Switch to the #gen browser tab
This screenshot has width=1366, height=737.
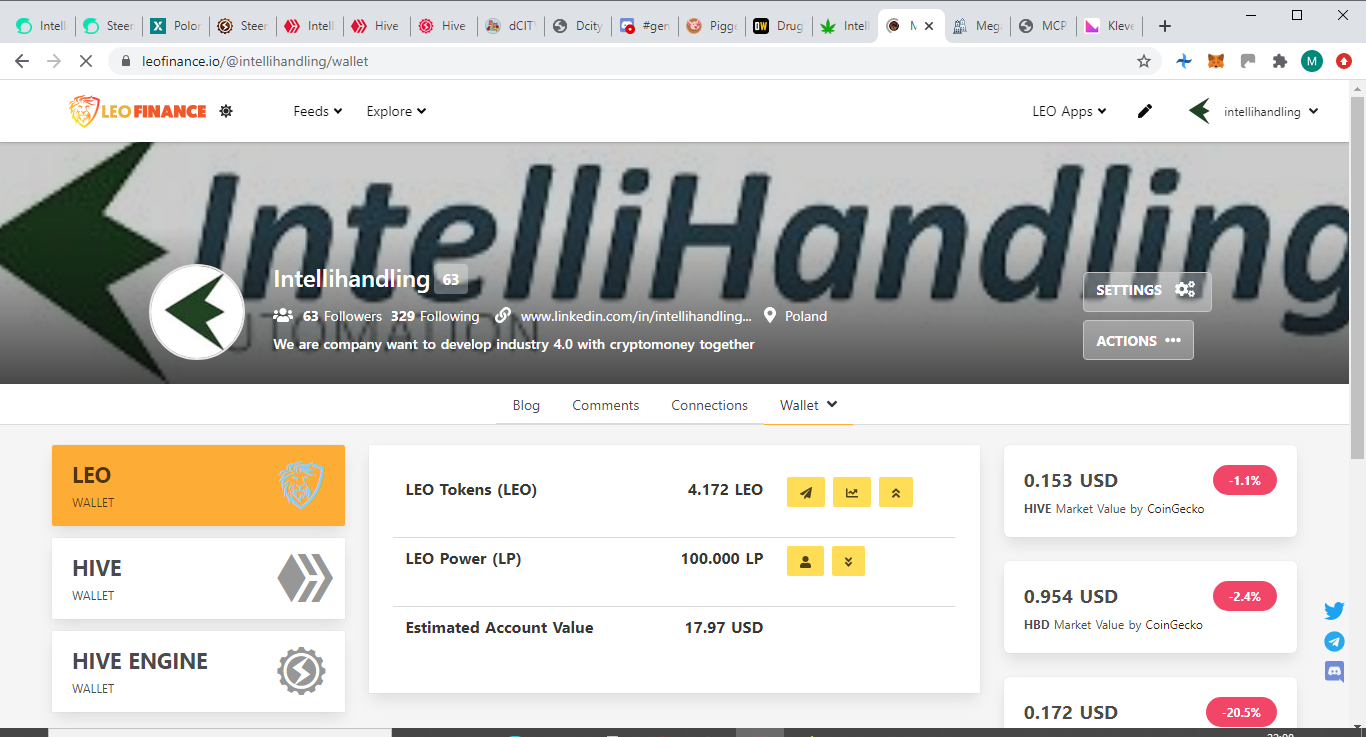tap(644, 26)
